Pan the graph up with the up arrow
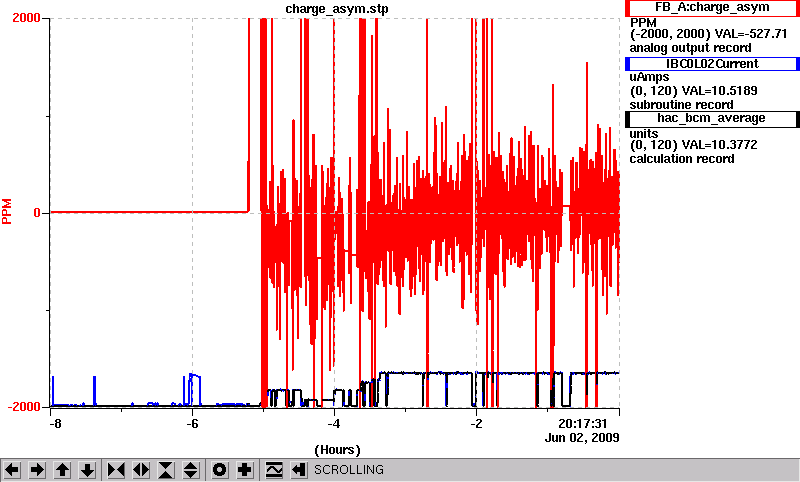Viewport: 800px width, 482px height. (x=62, y=469)
